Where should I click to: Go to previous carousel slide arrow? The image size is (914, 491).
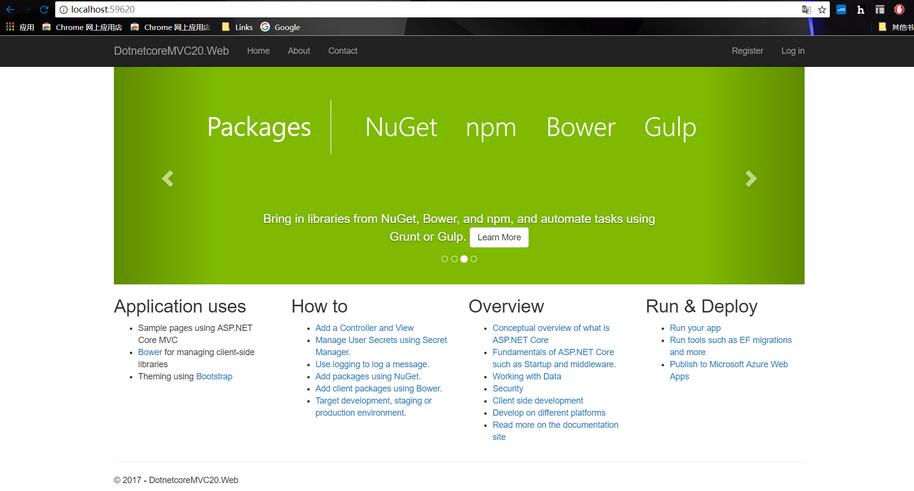tap(168, 178)
